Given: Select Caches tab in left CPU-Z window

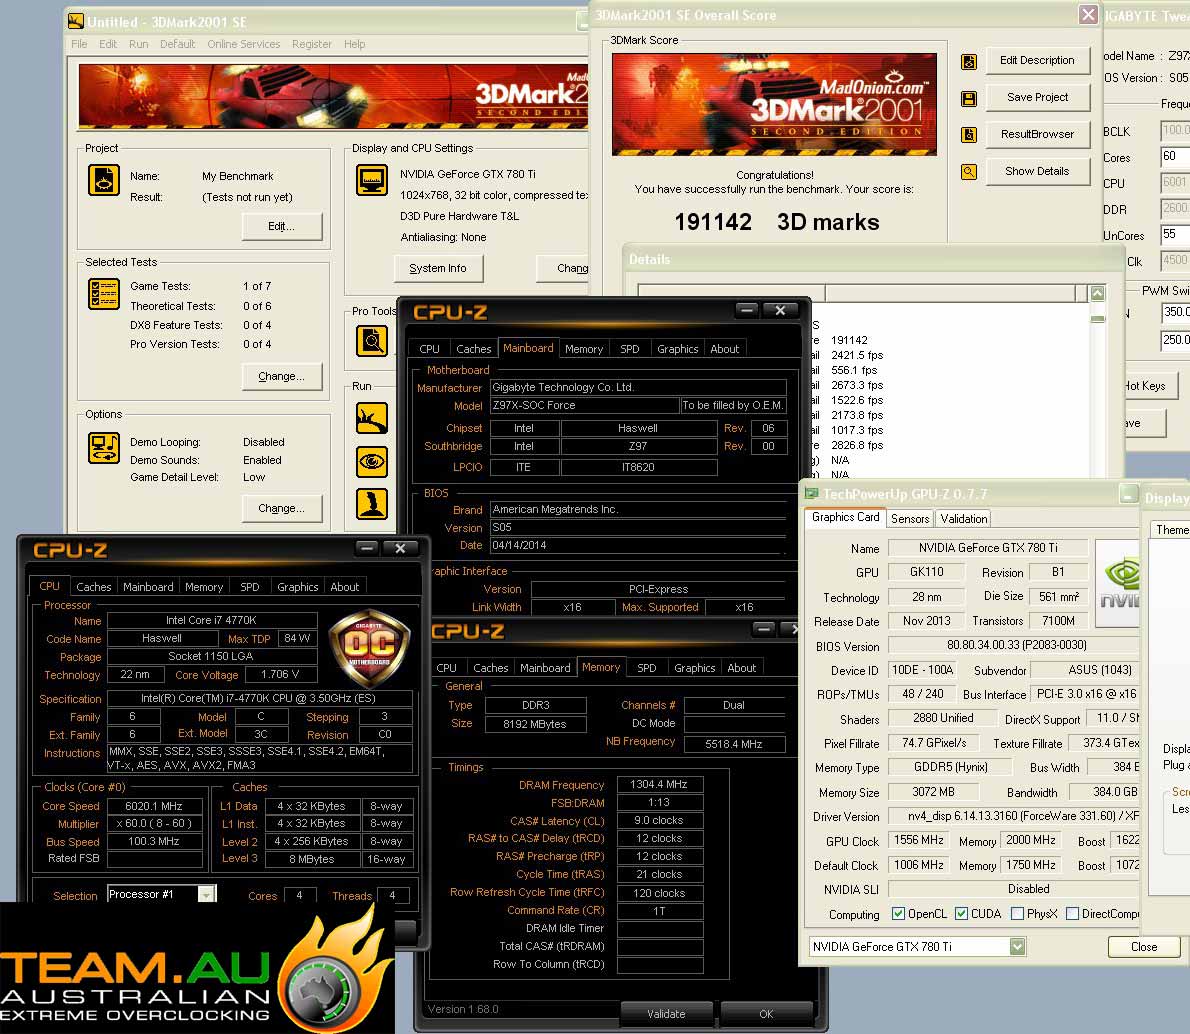Looking at the screenshot, I should tap(93, 587).
